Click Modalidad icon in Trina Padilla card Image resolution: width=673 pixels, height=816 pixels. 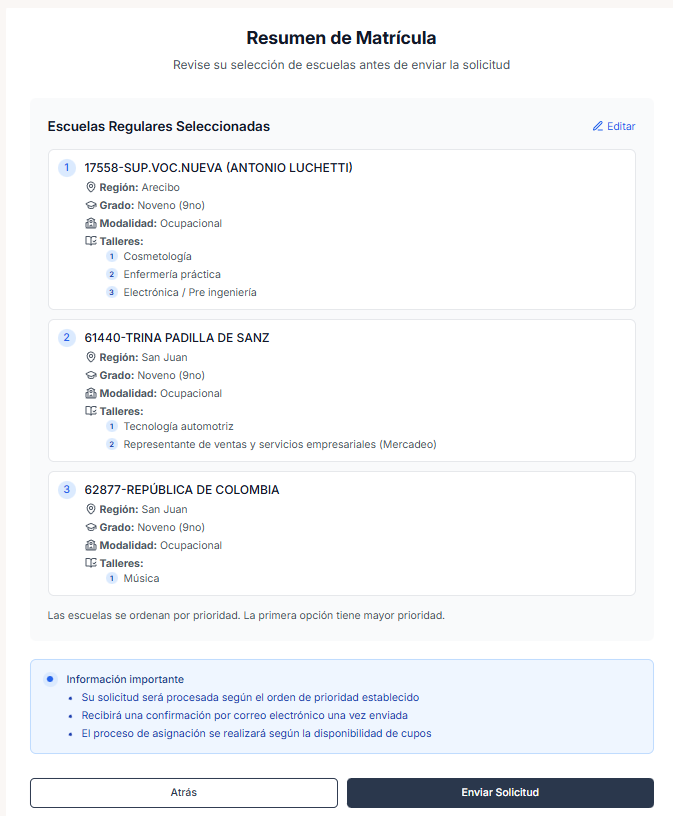(x=91, y=393)
